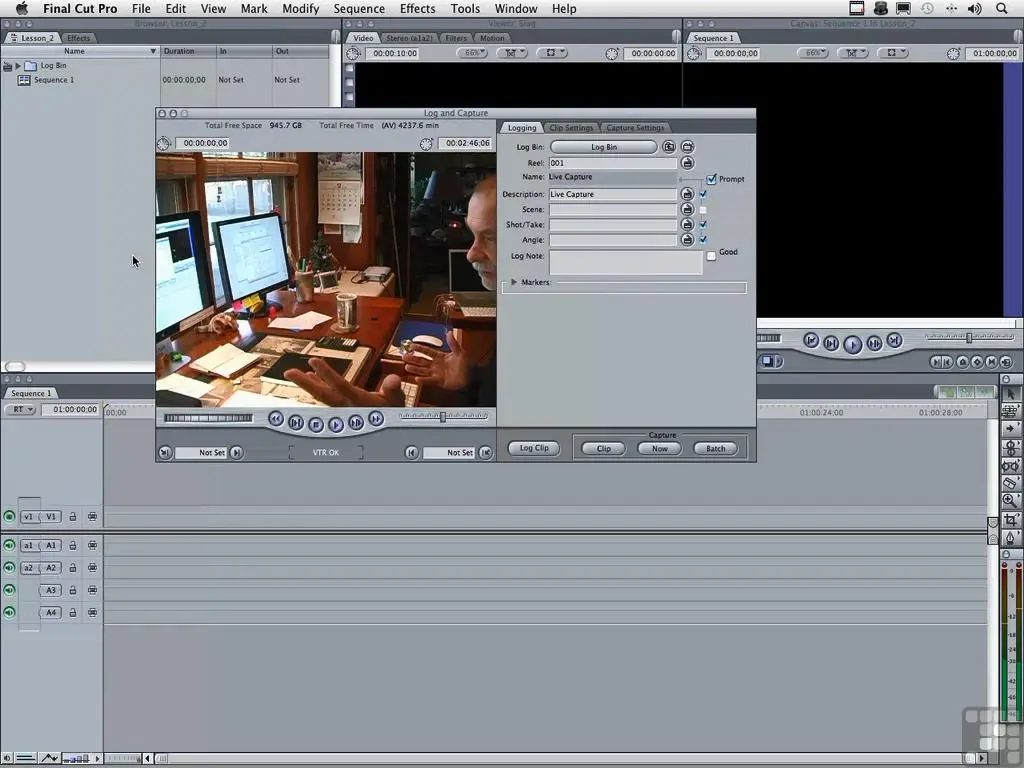Rewind the tape in Log and Capture
This screenshot has height=768, width=1024.
pos(276,419)
